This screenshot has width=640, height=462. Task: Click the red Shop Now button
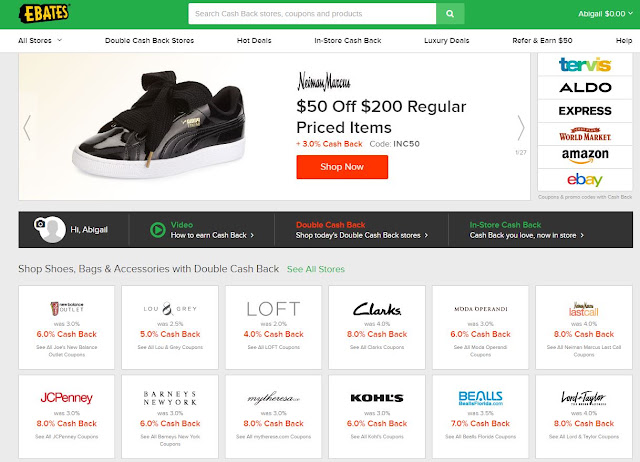coord(342,167)
